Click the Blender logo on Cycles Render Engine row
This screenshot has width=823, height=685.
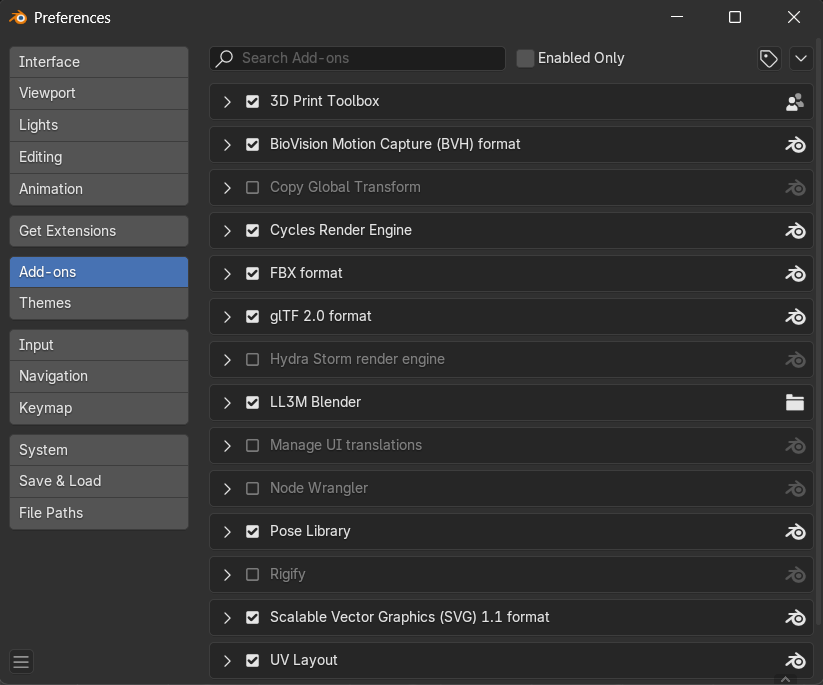pos(795,230)
